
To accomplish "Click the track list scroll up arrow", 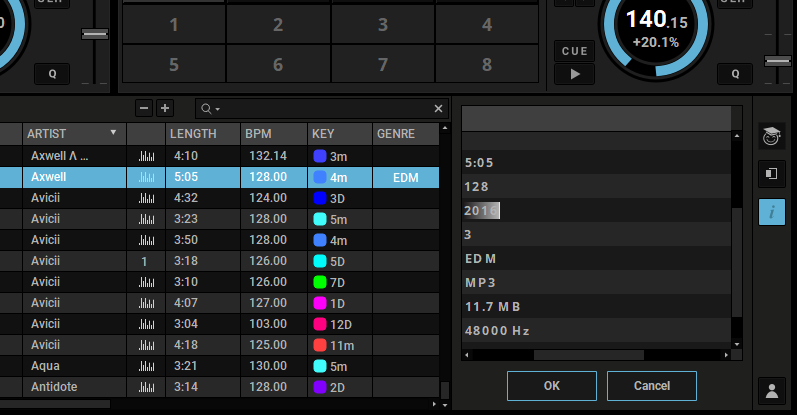I will (x=445, y=128).
